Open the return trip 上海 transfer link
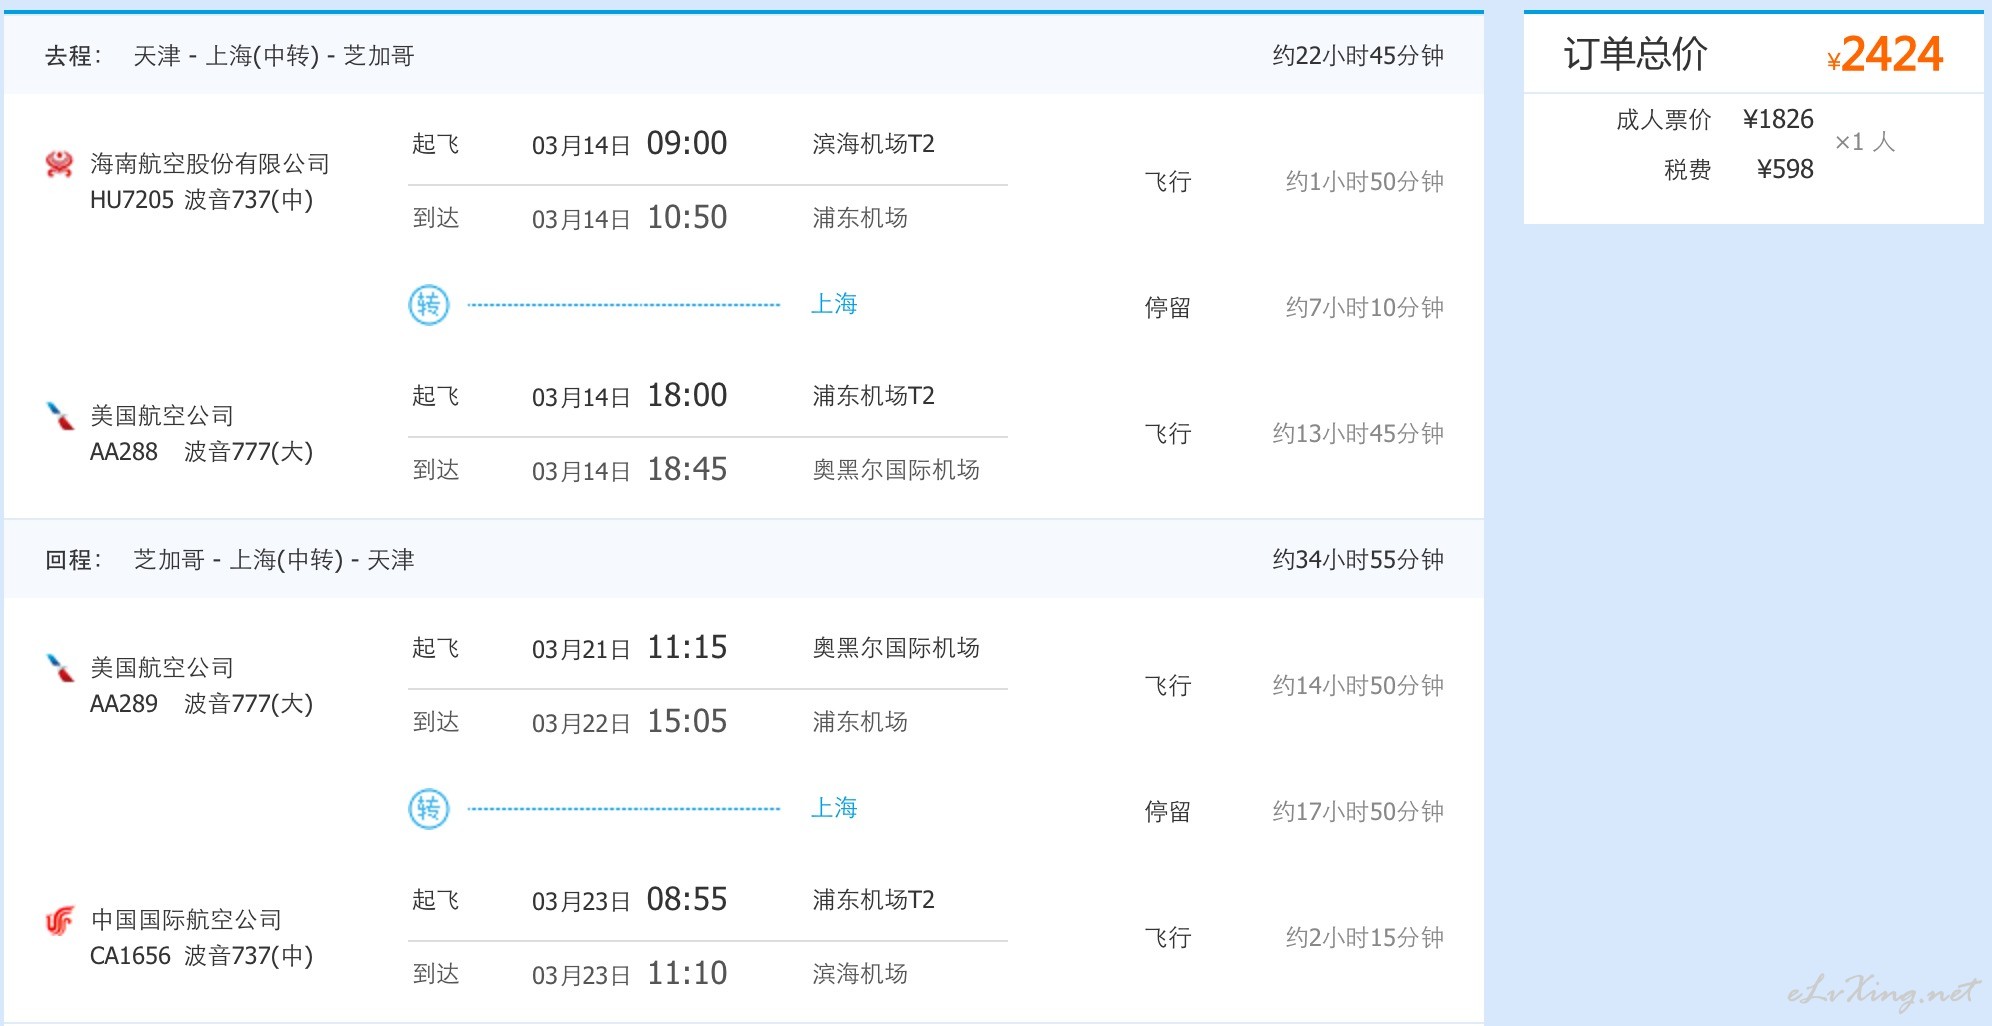 834,808
